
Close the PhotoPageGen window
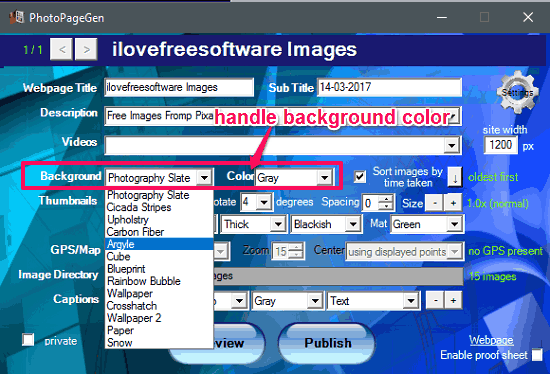(528, 17)
